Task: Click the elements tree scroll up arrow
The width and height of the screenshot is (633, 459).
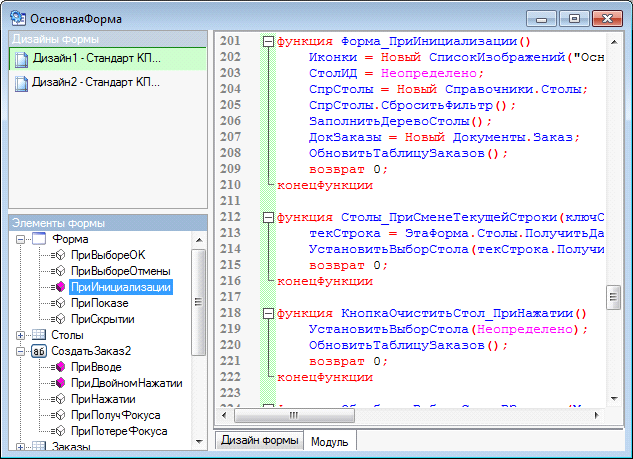Action: pos(199,240)
